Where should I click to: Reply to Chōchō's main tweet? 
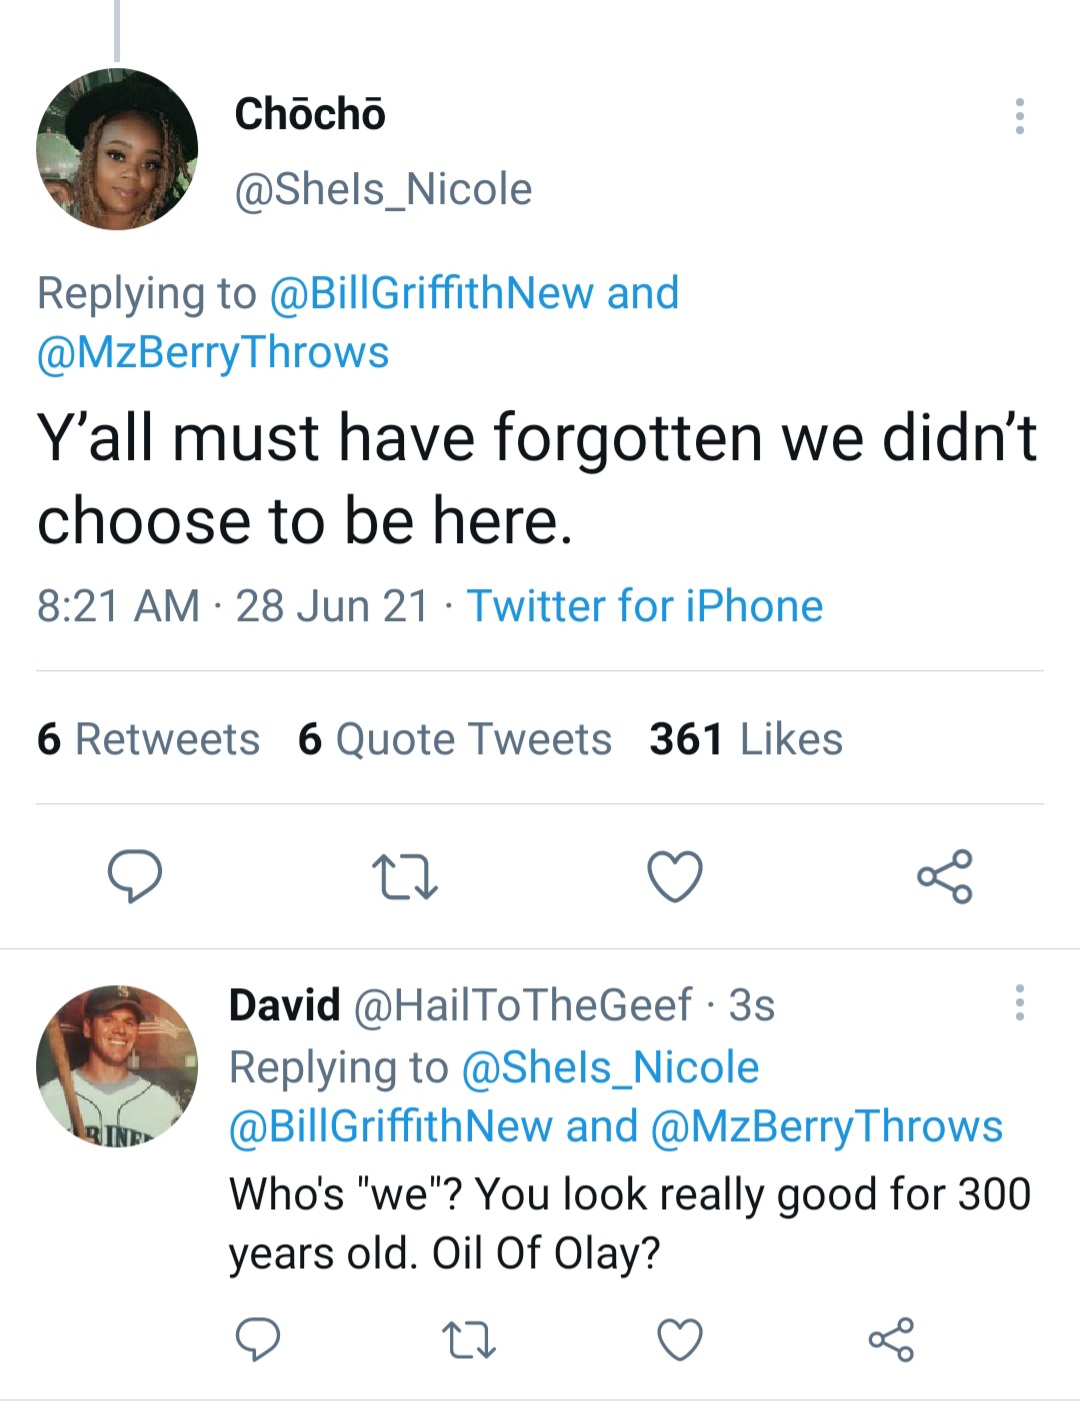pos(134,877)
